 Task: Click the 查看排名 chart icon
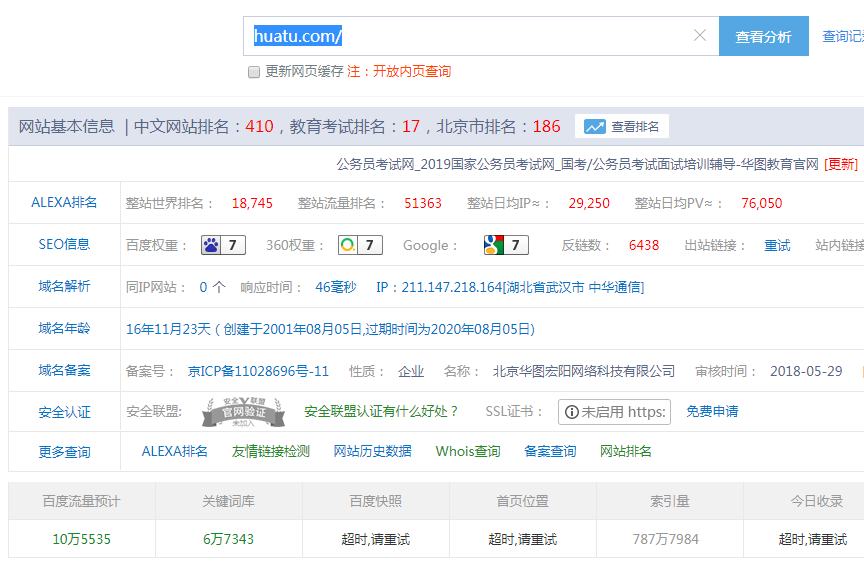tap(595, 127)
